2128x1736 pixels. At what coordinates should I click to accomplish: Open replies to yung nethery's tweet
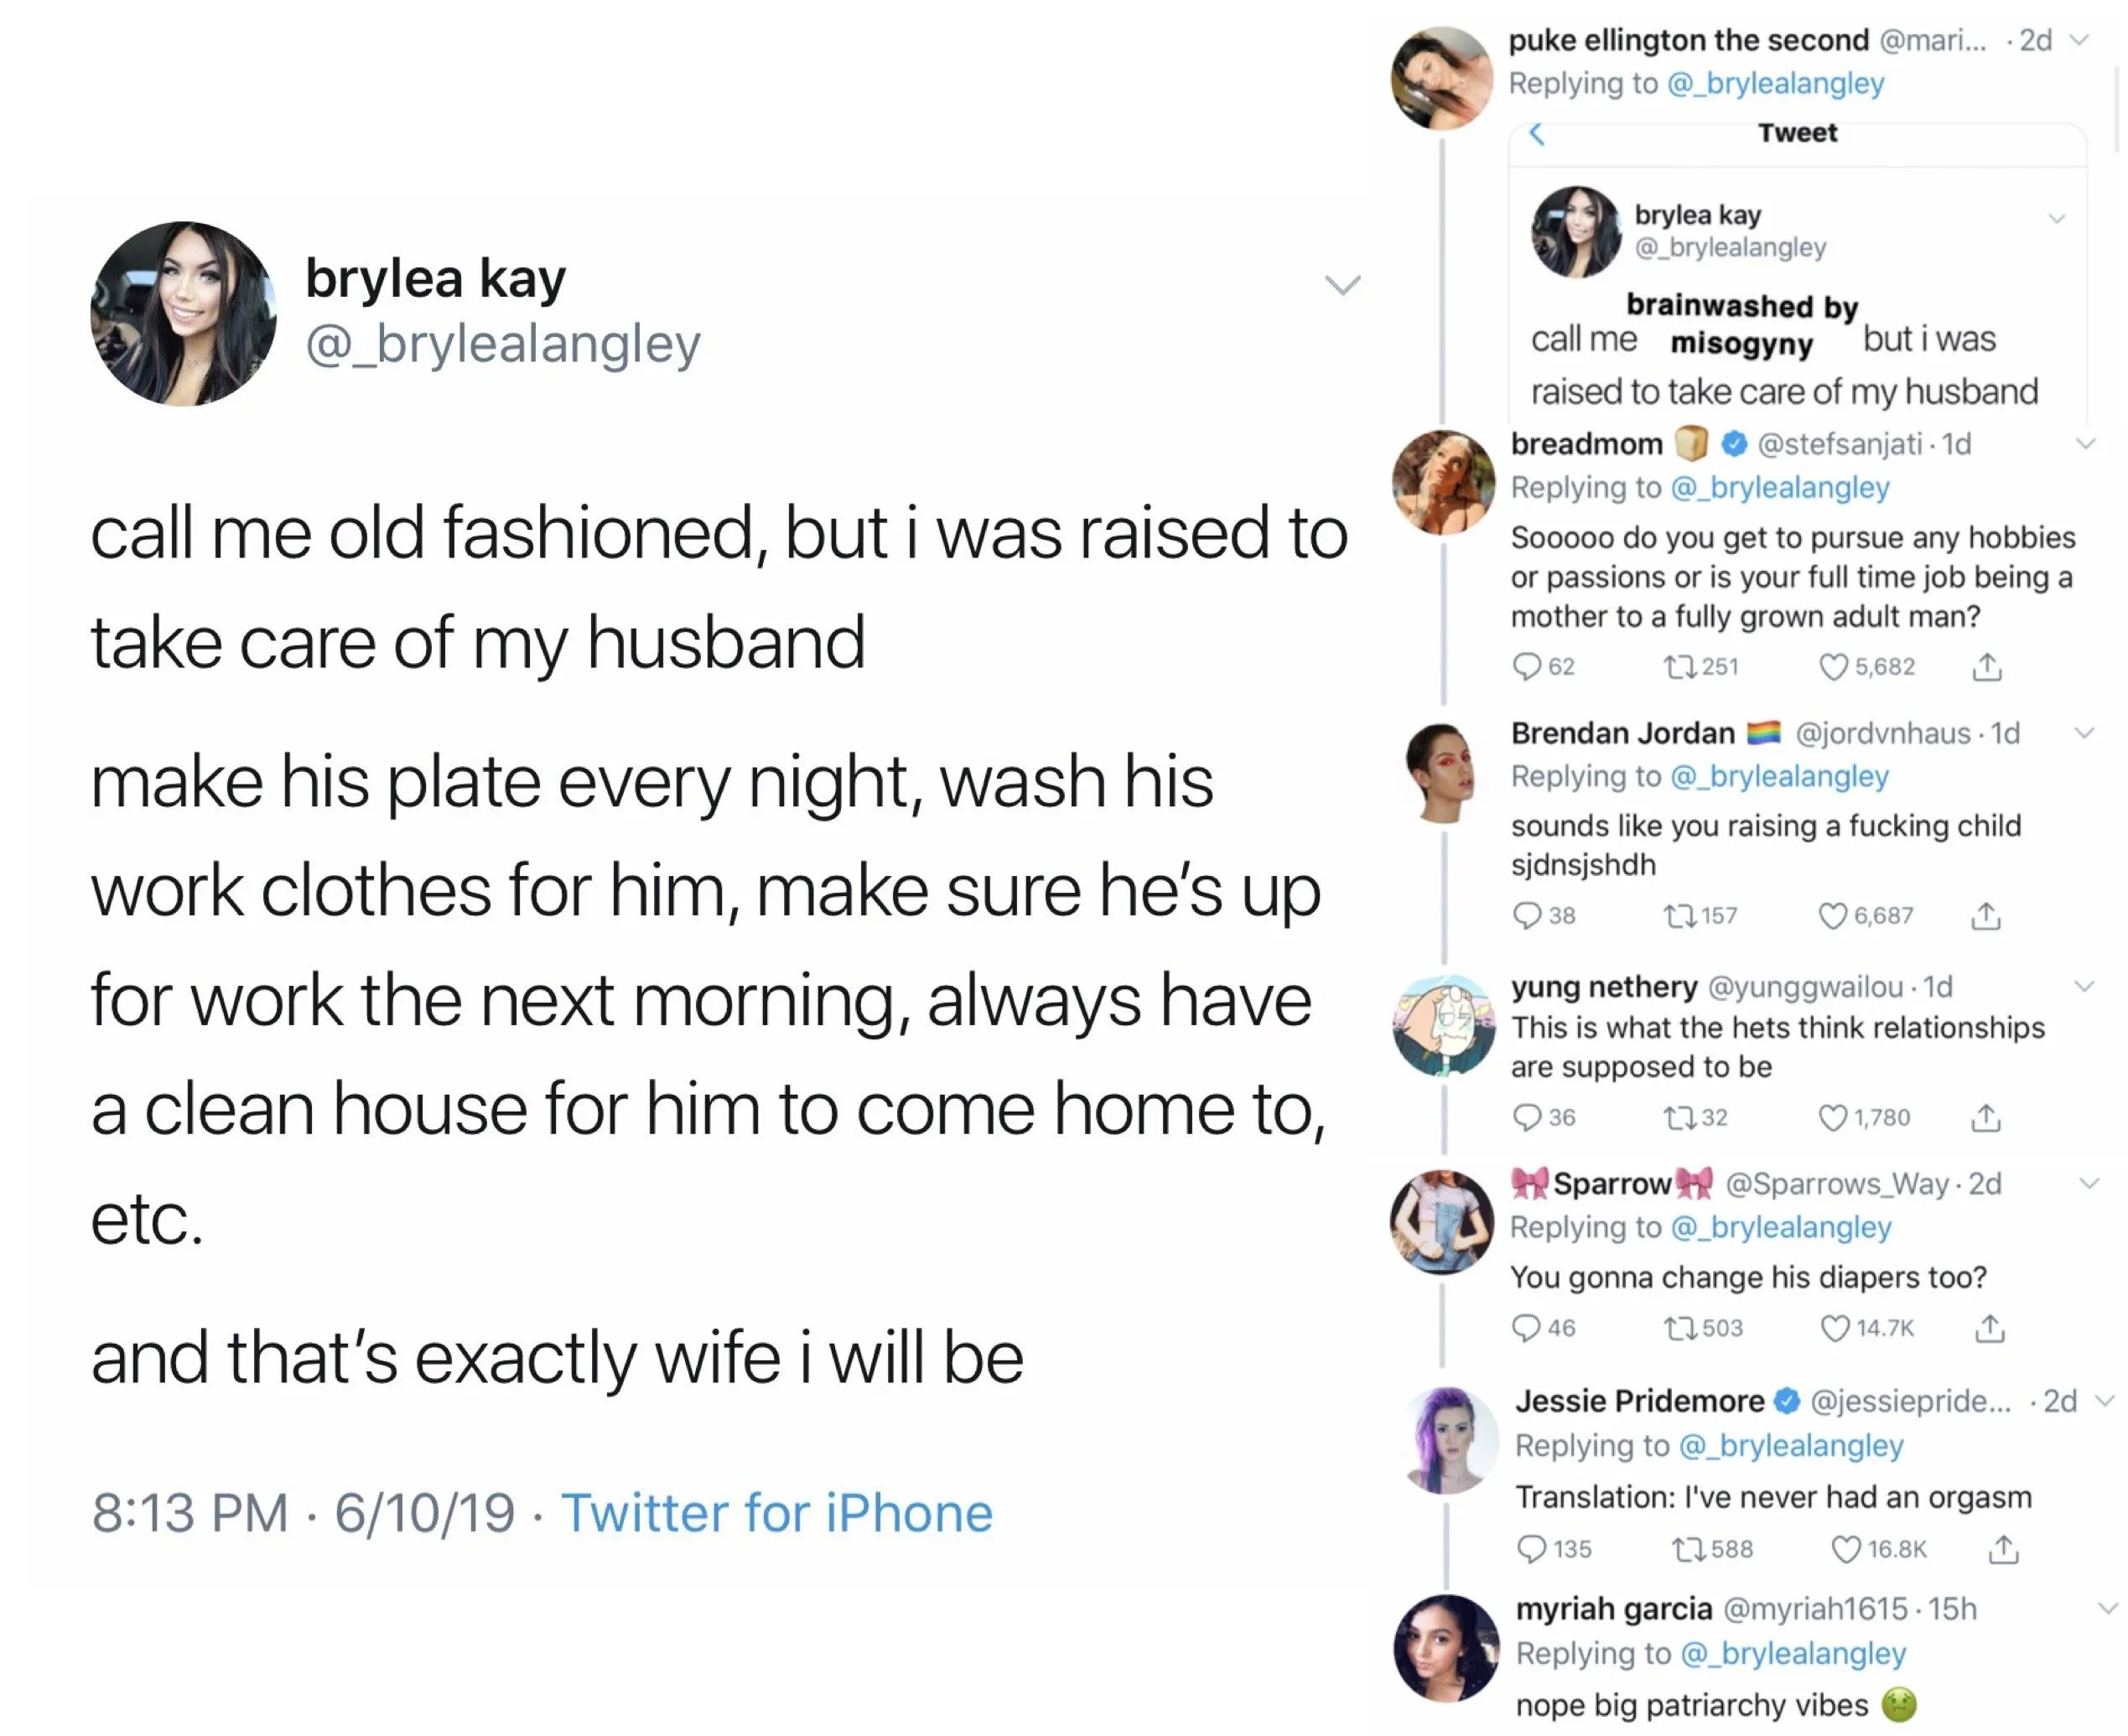[1527, 1117]
